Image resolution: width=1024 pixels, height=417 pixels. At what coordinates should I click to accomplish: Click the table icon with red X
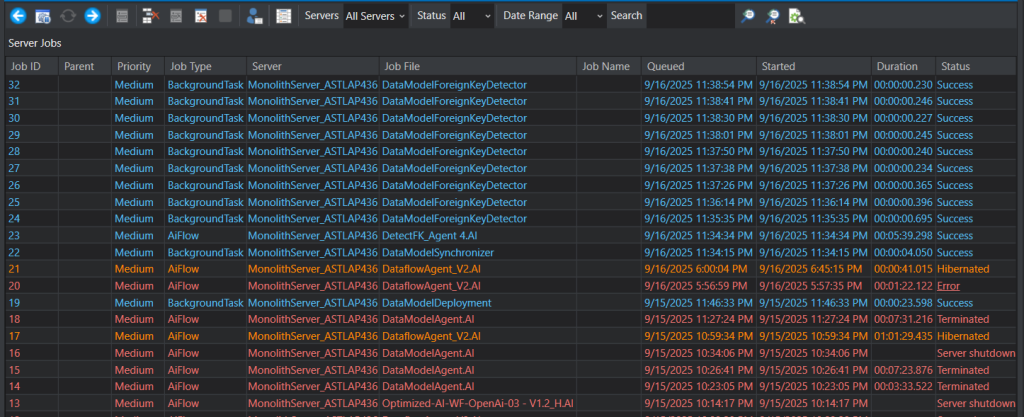point(150,16)
